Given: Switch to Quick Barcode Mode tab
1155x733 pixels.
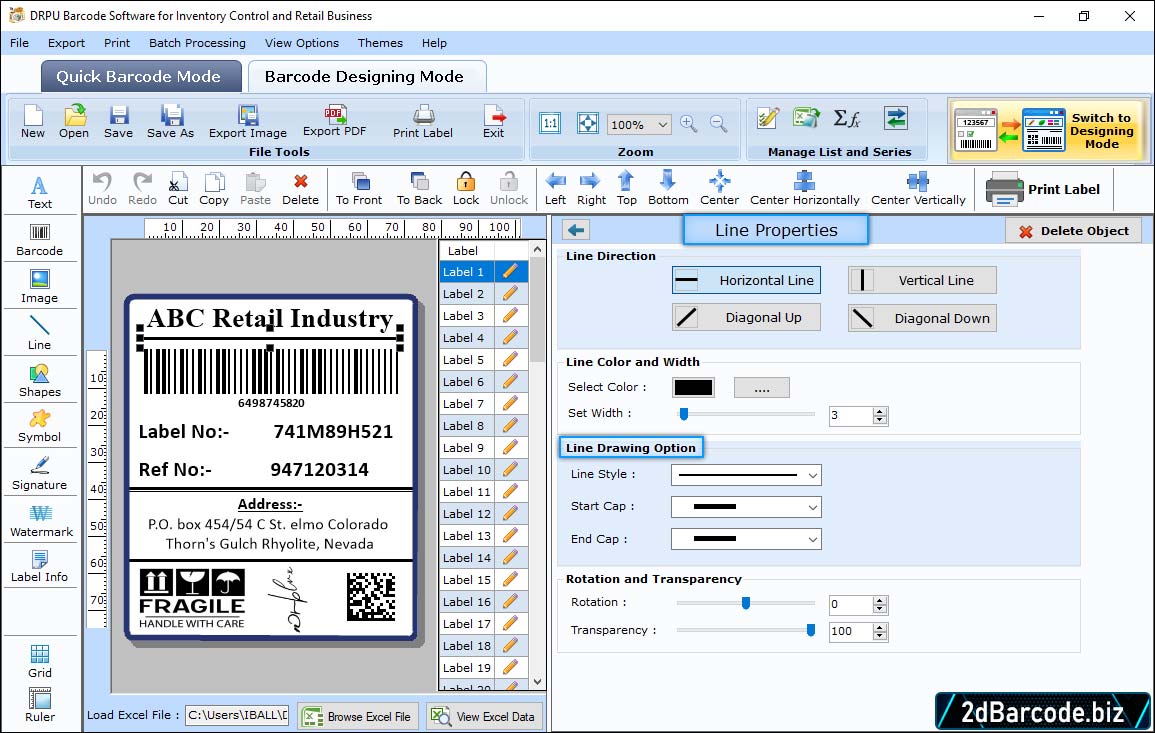Looking at the screenshot, I should click(141, 77).
